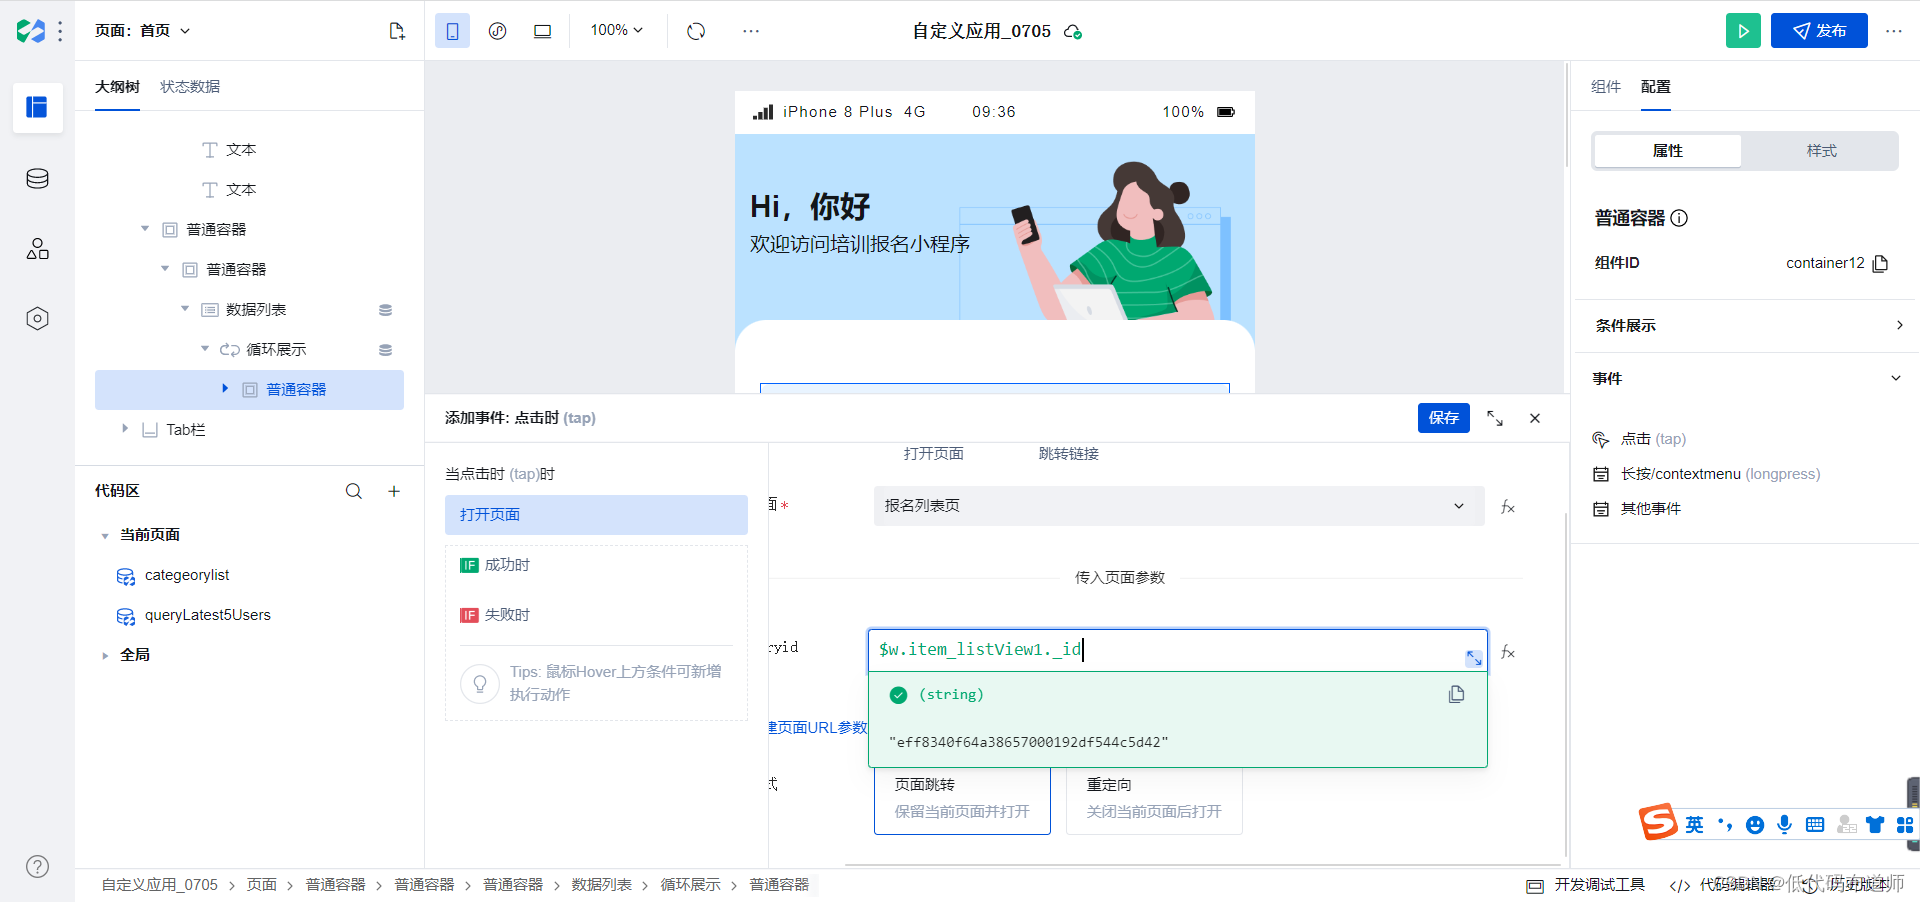1920x902 pixels.
Task: Run the app preview play button
Action: (x=1743, y=31)
